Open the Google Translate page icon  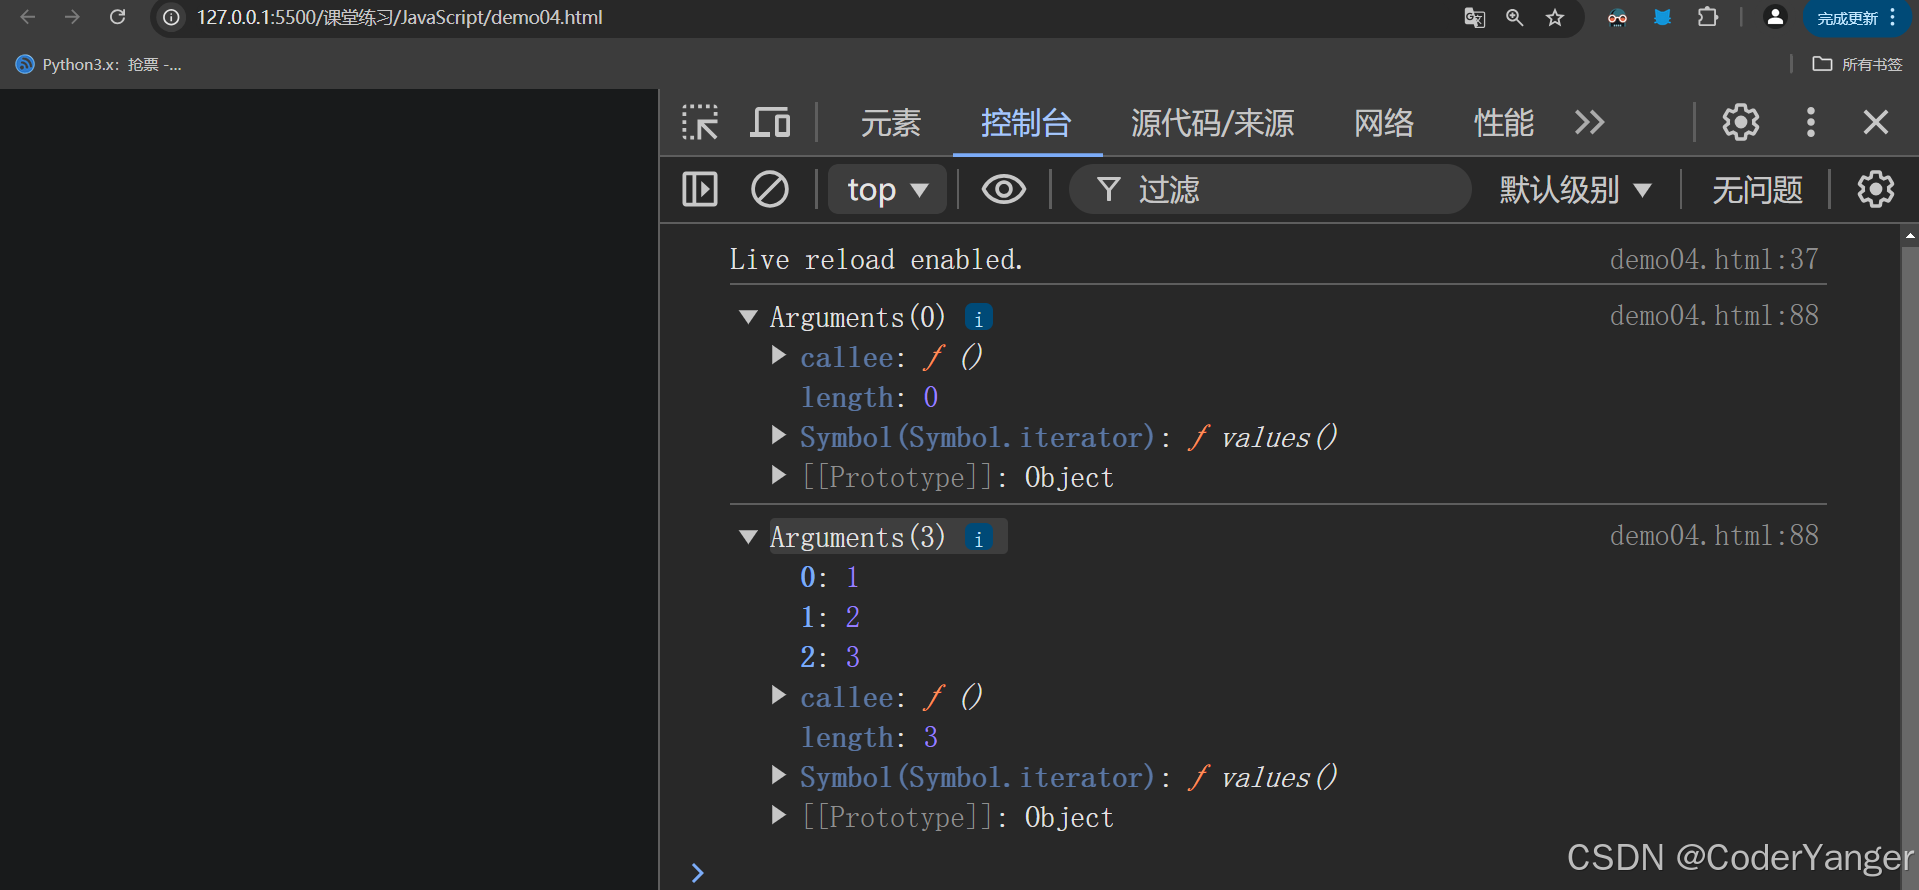pyautogui.click(x=1475, y=17)
